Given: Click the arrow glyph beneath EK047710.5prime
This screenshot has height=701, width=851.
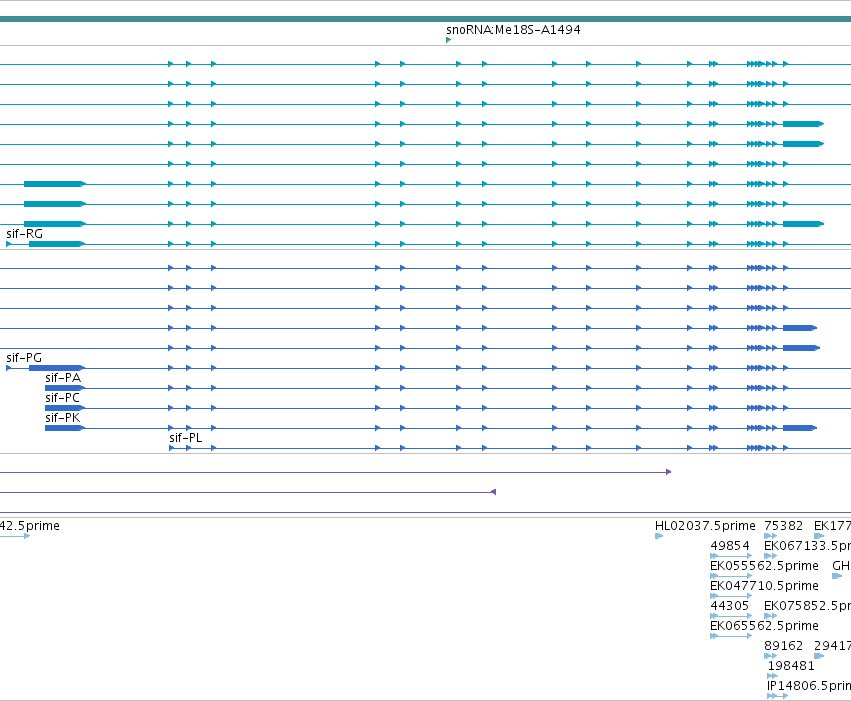Looking at the screenshot, I should 731,597.
